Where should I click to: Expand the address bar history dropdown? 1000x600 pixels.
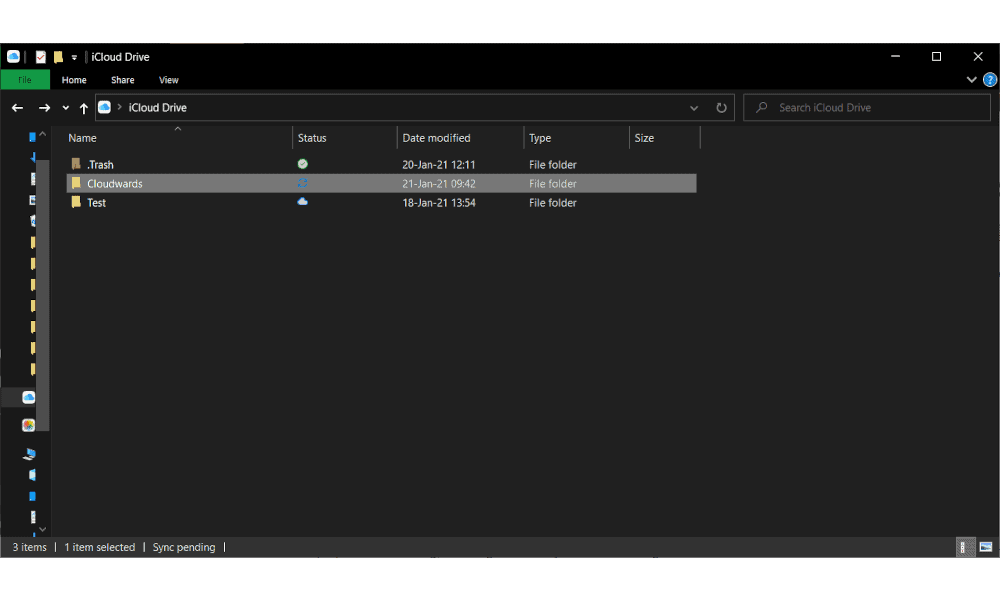(694, 107)
